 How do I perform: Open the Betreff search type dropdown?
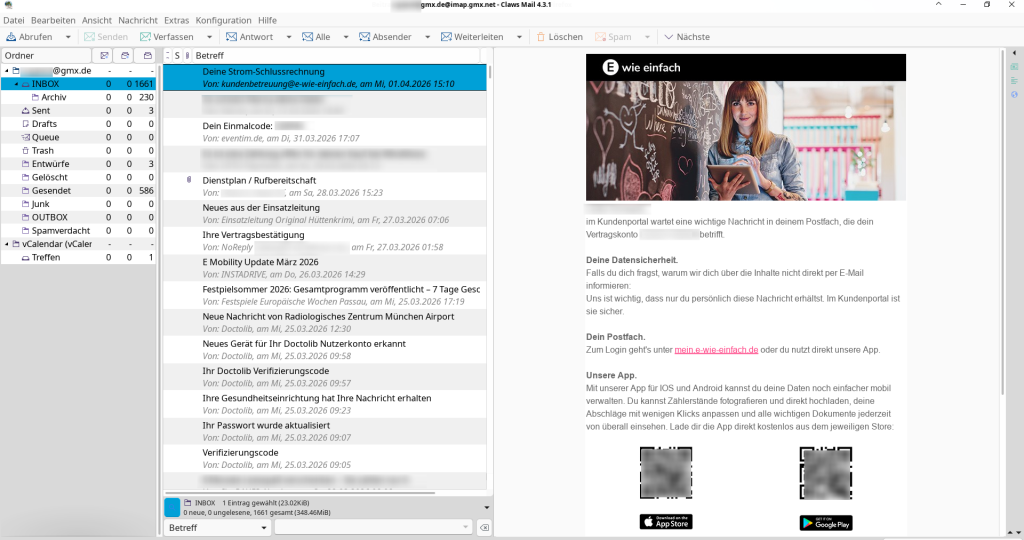pos(216,527)
